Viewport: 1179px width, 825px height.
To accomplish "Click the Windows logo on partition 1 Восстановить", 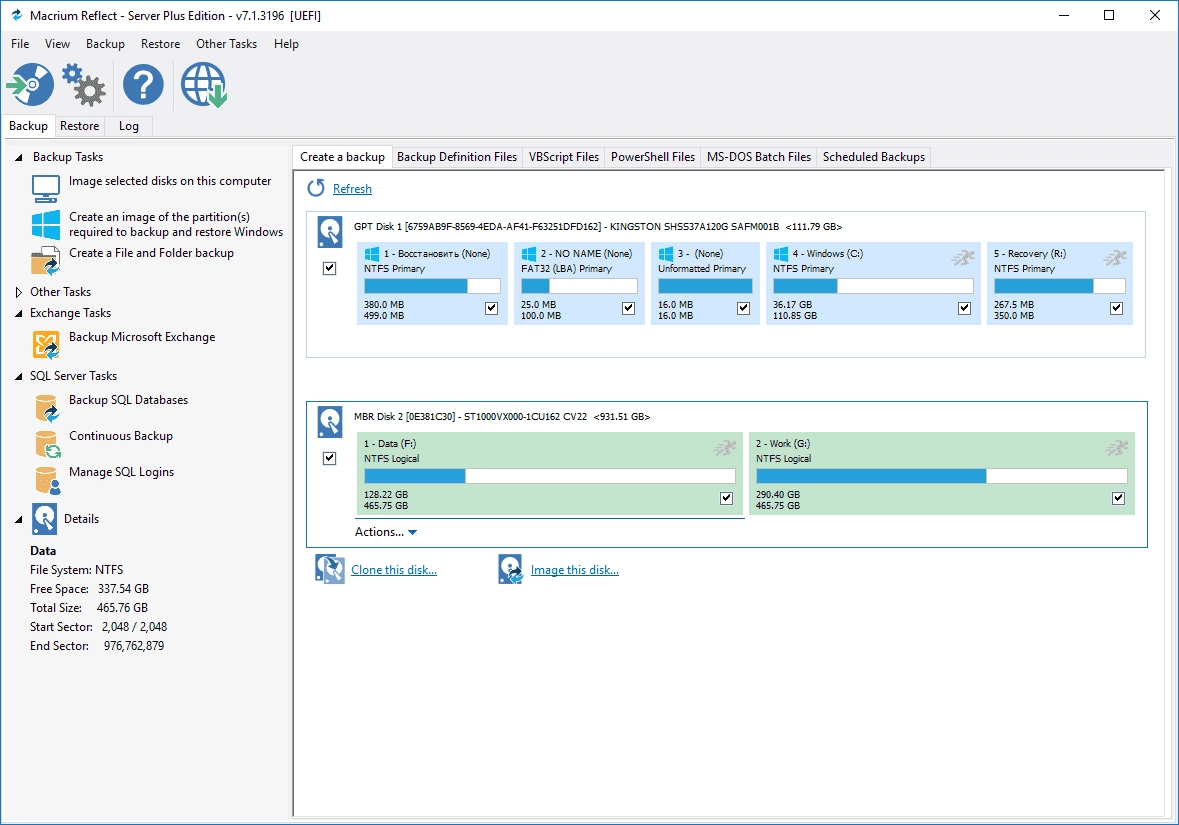I will click(x=371, y=253).
